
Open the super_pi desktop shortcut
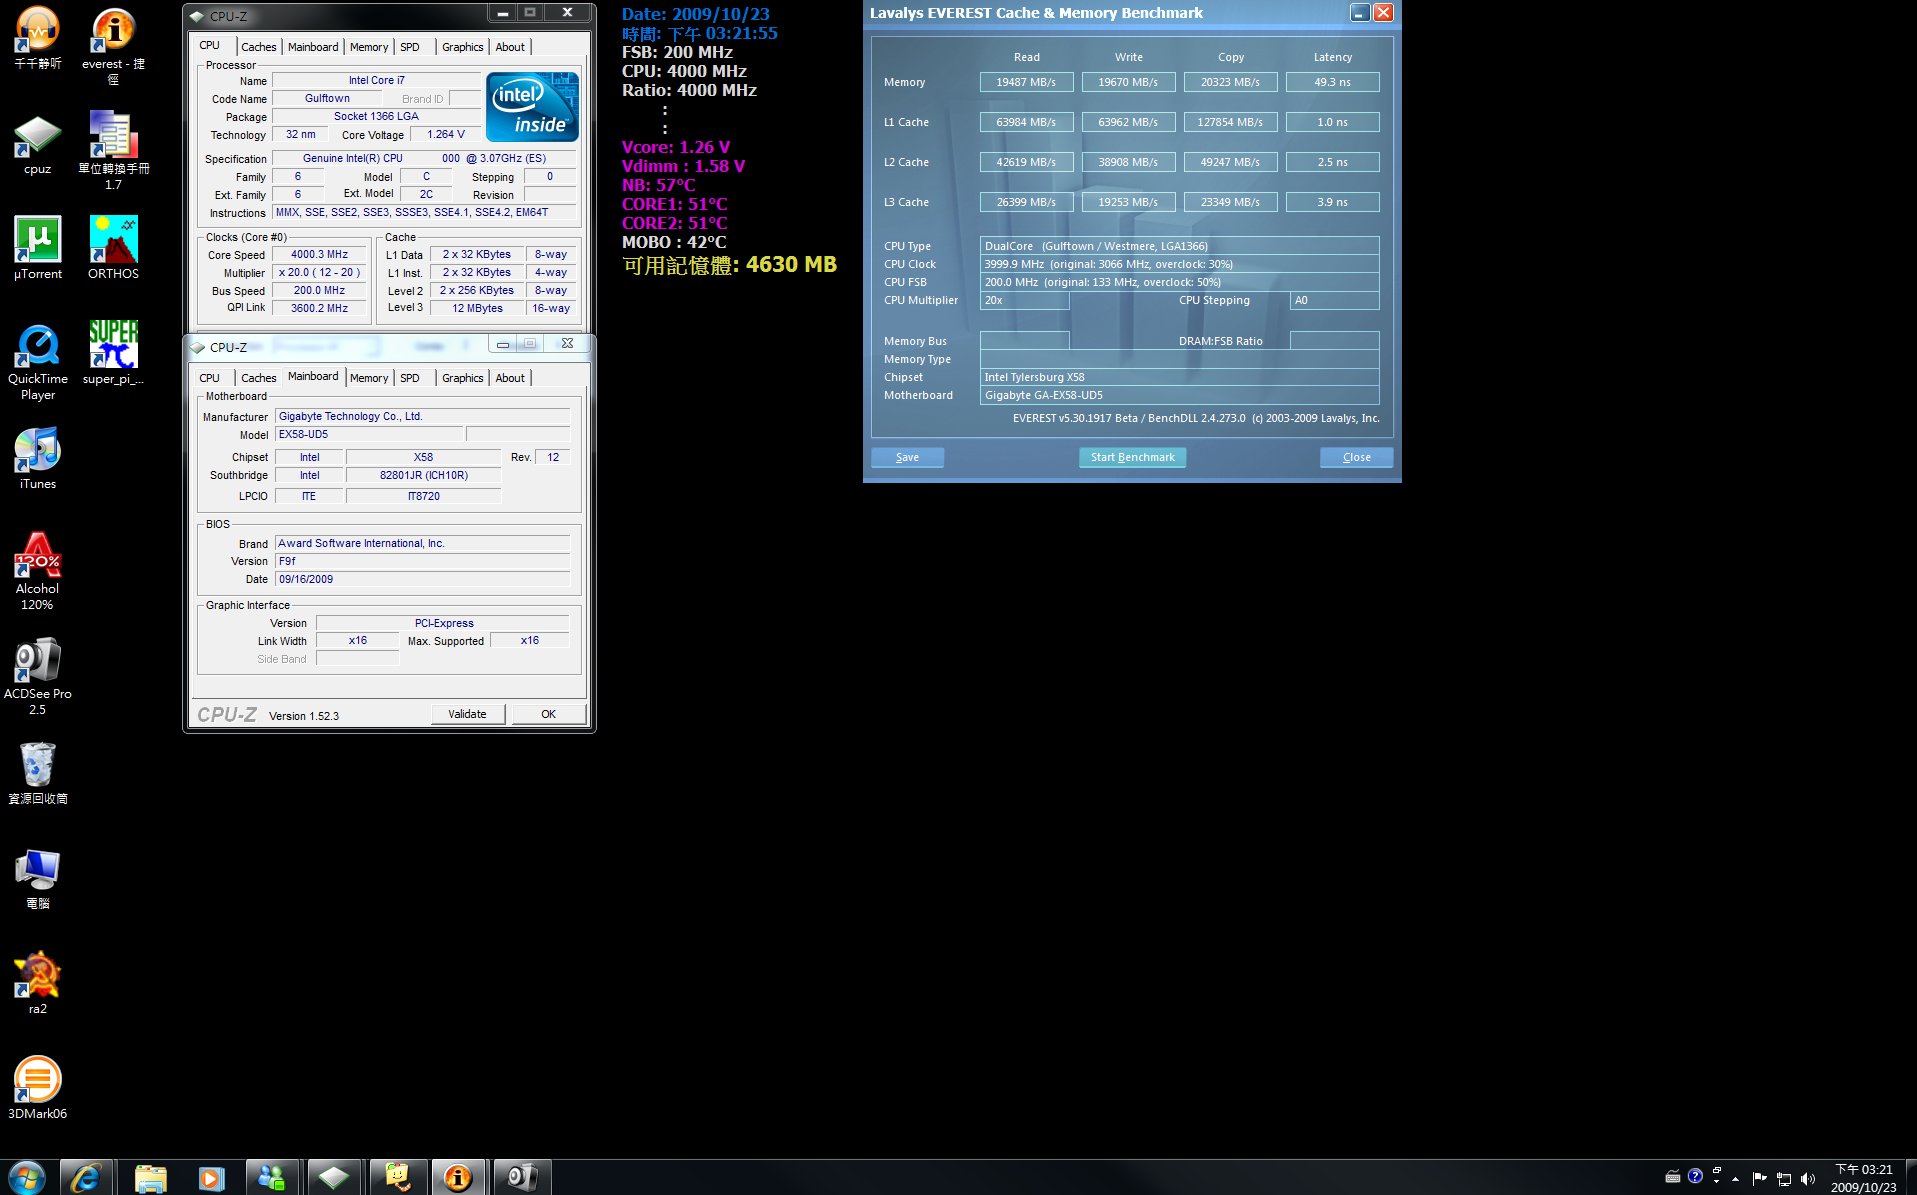pyautogui.click(x=113, y=346)
